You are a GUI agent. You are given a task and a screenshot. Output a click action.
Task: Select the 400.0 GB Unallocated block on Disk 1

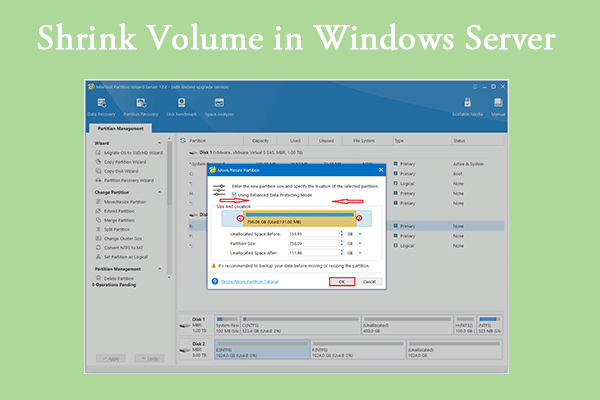tap(407, 325)
